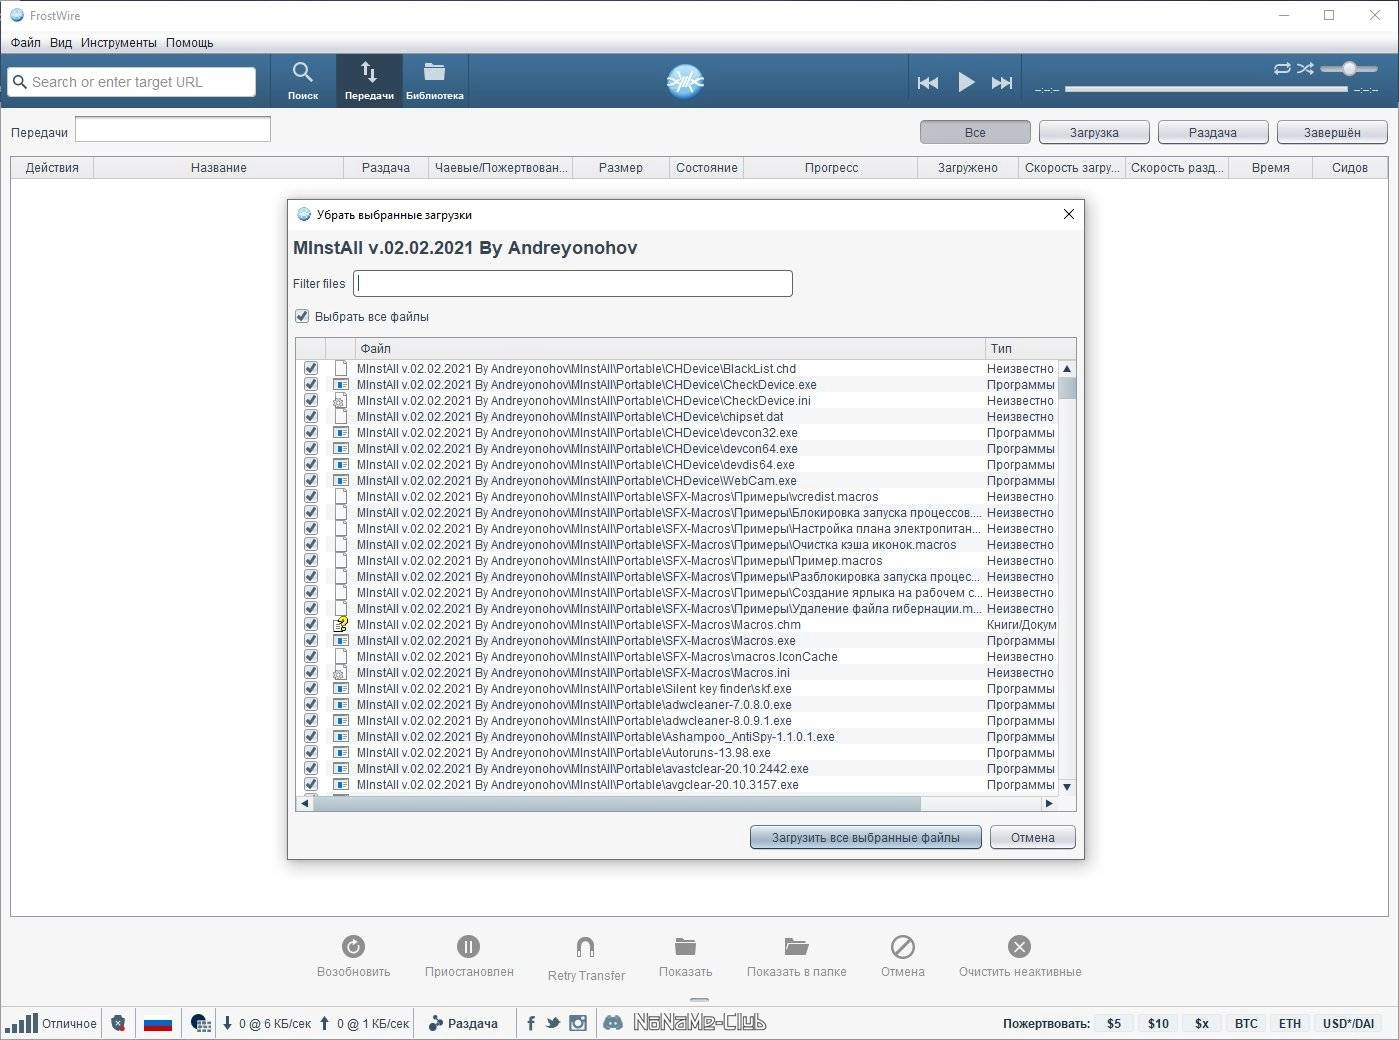Skip to the next track
Screen dimensions: 1399x1040
click(1002, 83)
